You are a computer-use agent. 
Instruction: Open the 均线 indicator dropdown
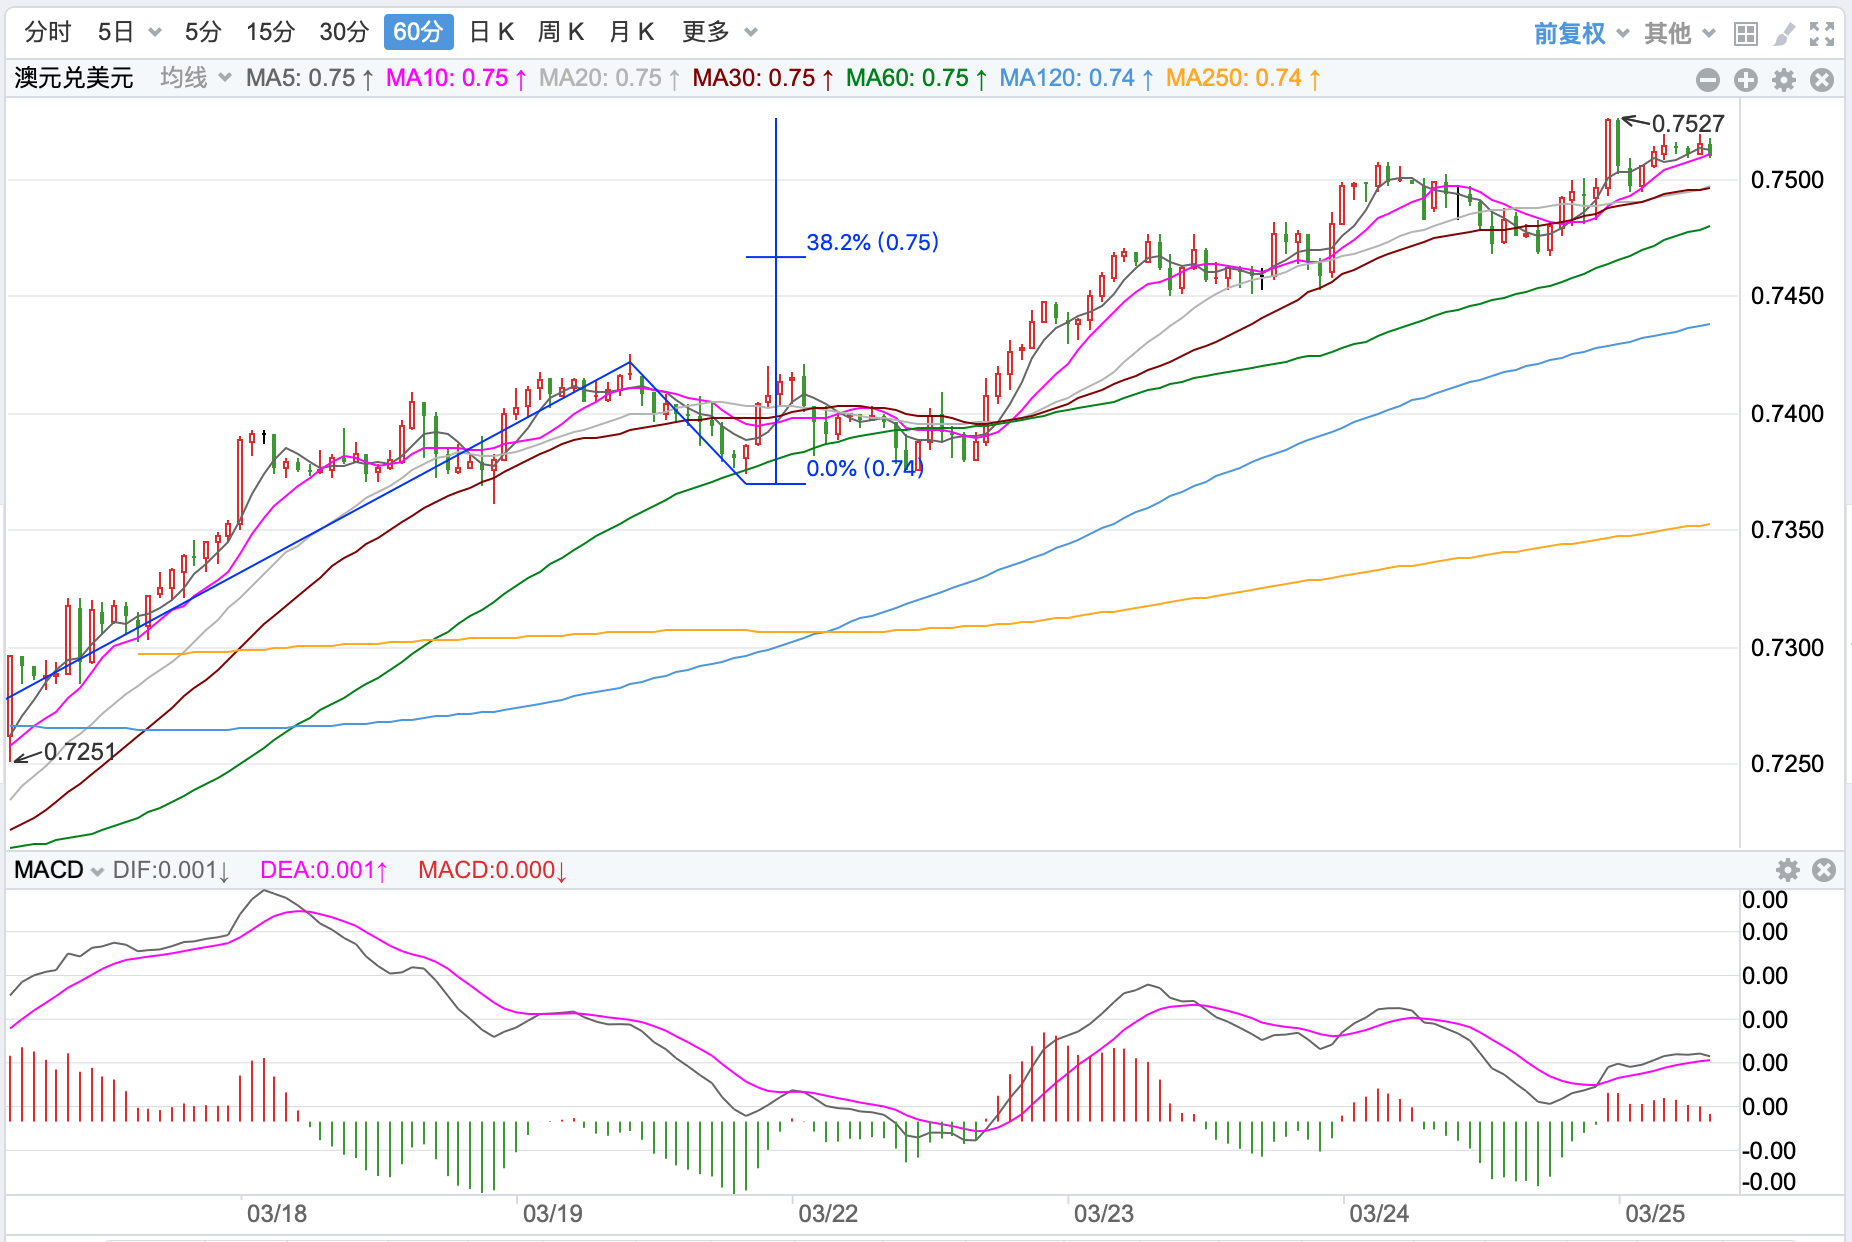(x=195, y=78)
